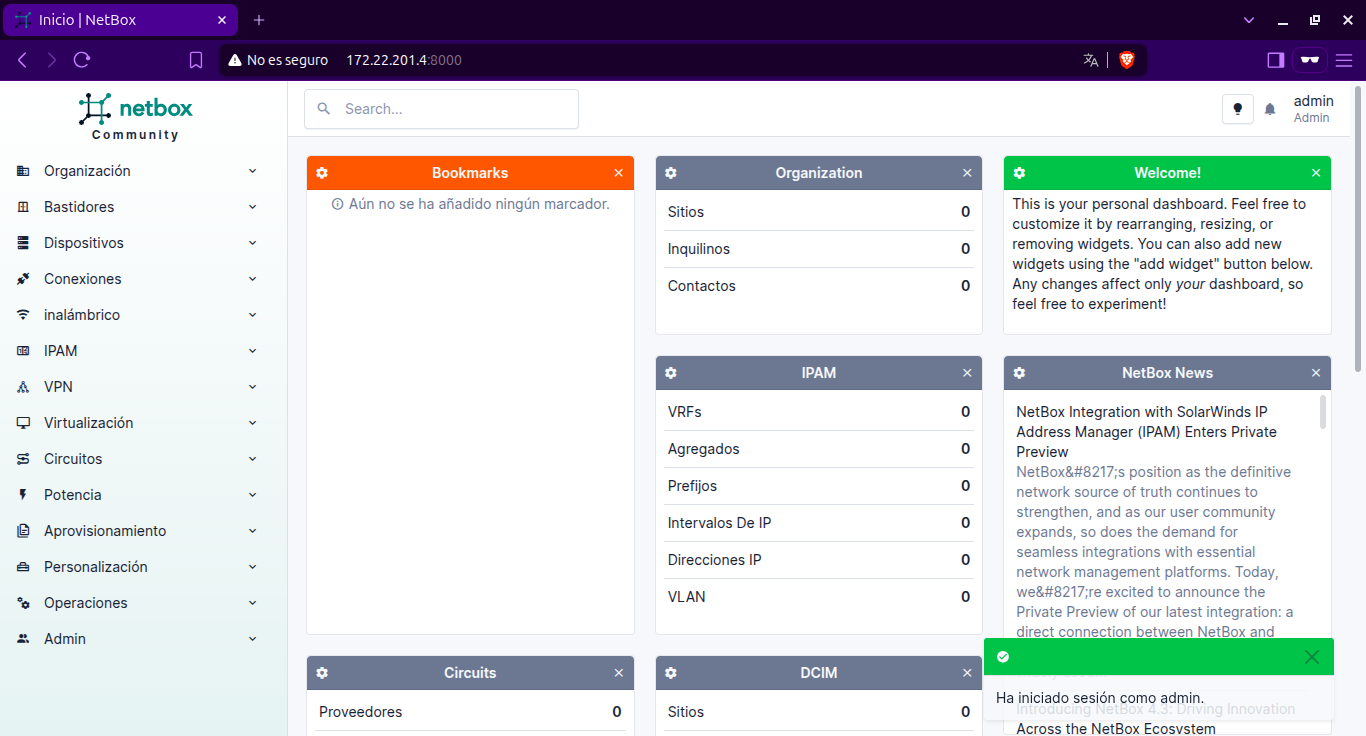Open the notifications bell
The width and height of the screenshot is (1366, 736).
[1270, 109]
